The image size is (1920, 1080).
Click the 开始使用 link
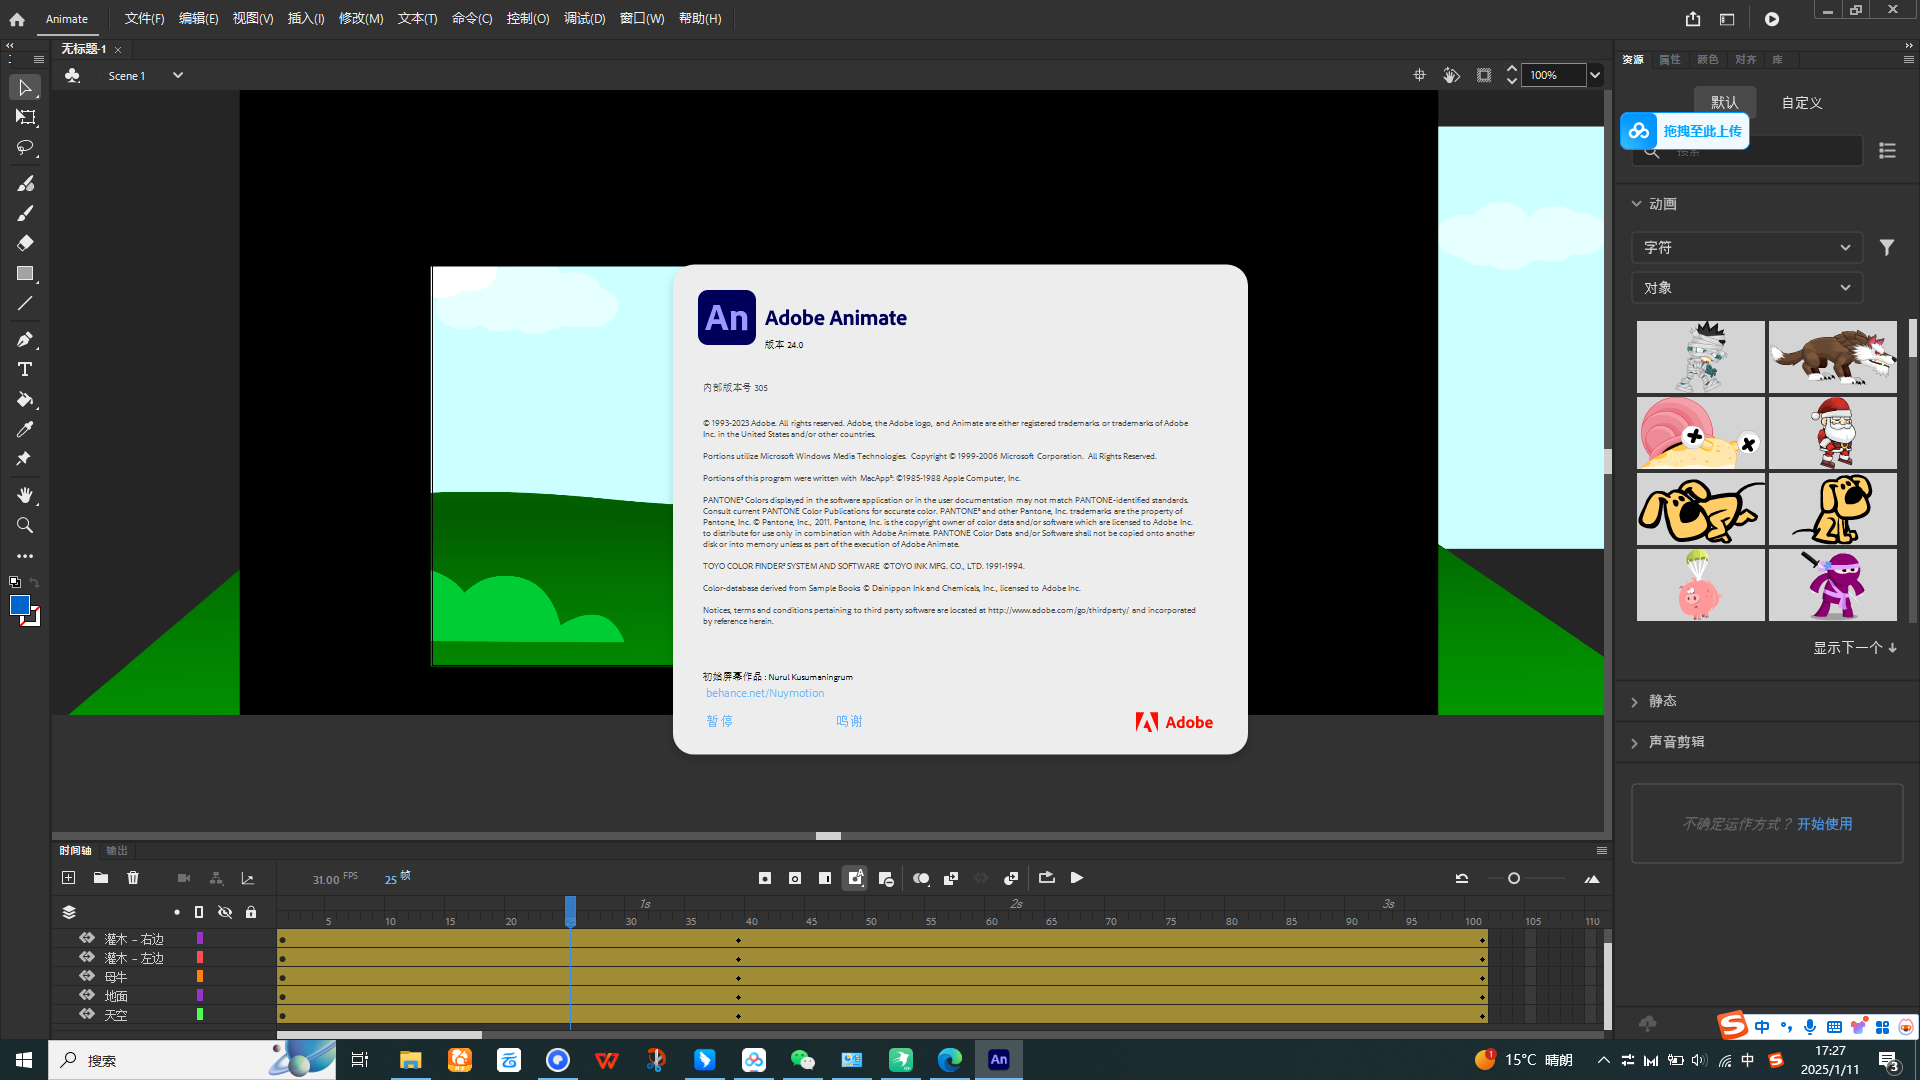click(1825, 824)
